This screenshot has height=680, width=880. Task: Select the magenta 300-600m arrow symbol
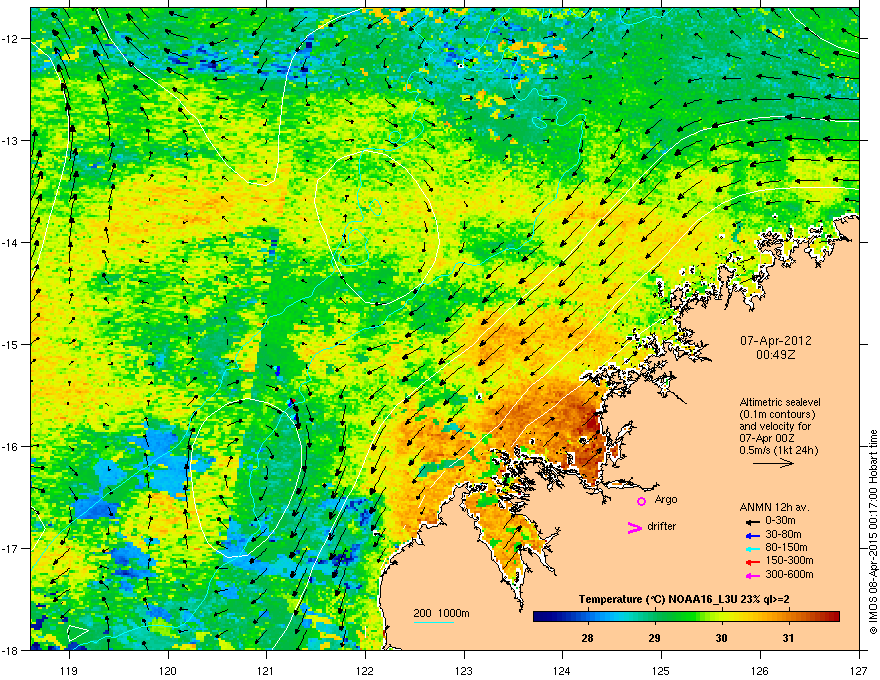tap(752, 576)
